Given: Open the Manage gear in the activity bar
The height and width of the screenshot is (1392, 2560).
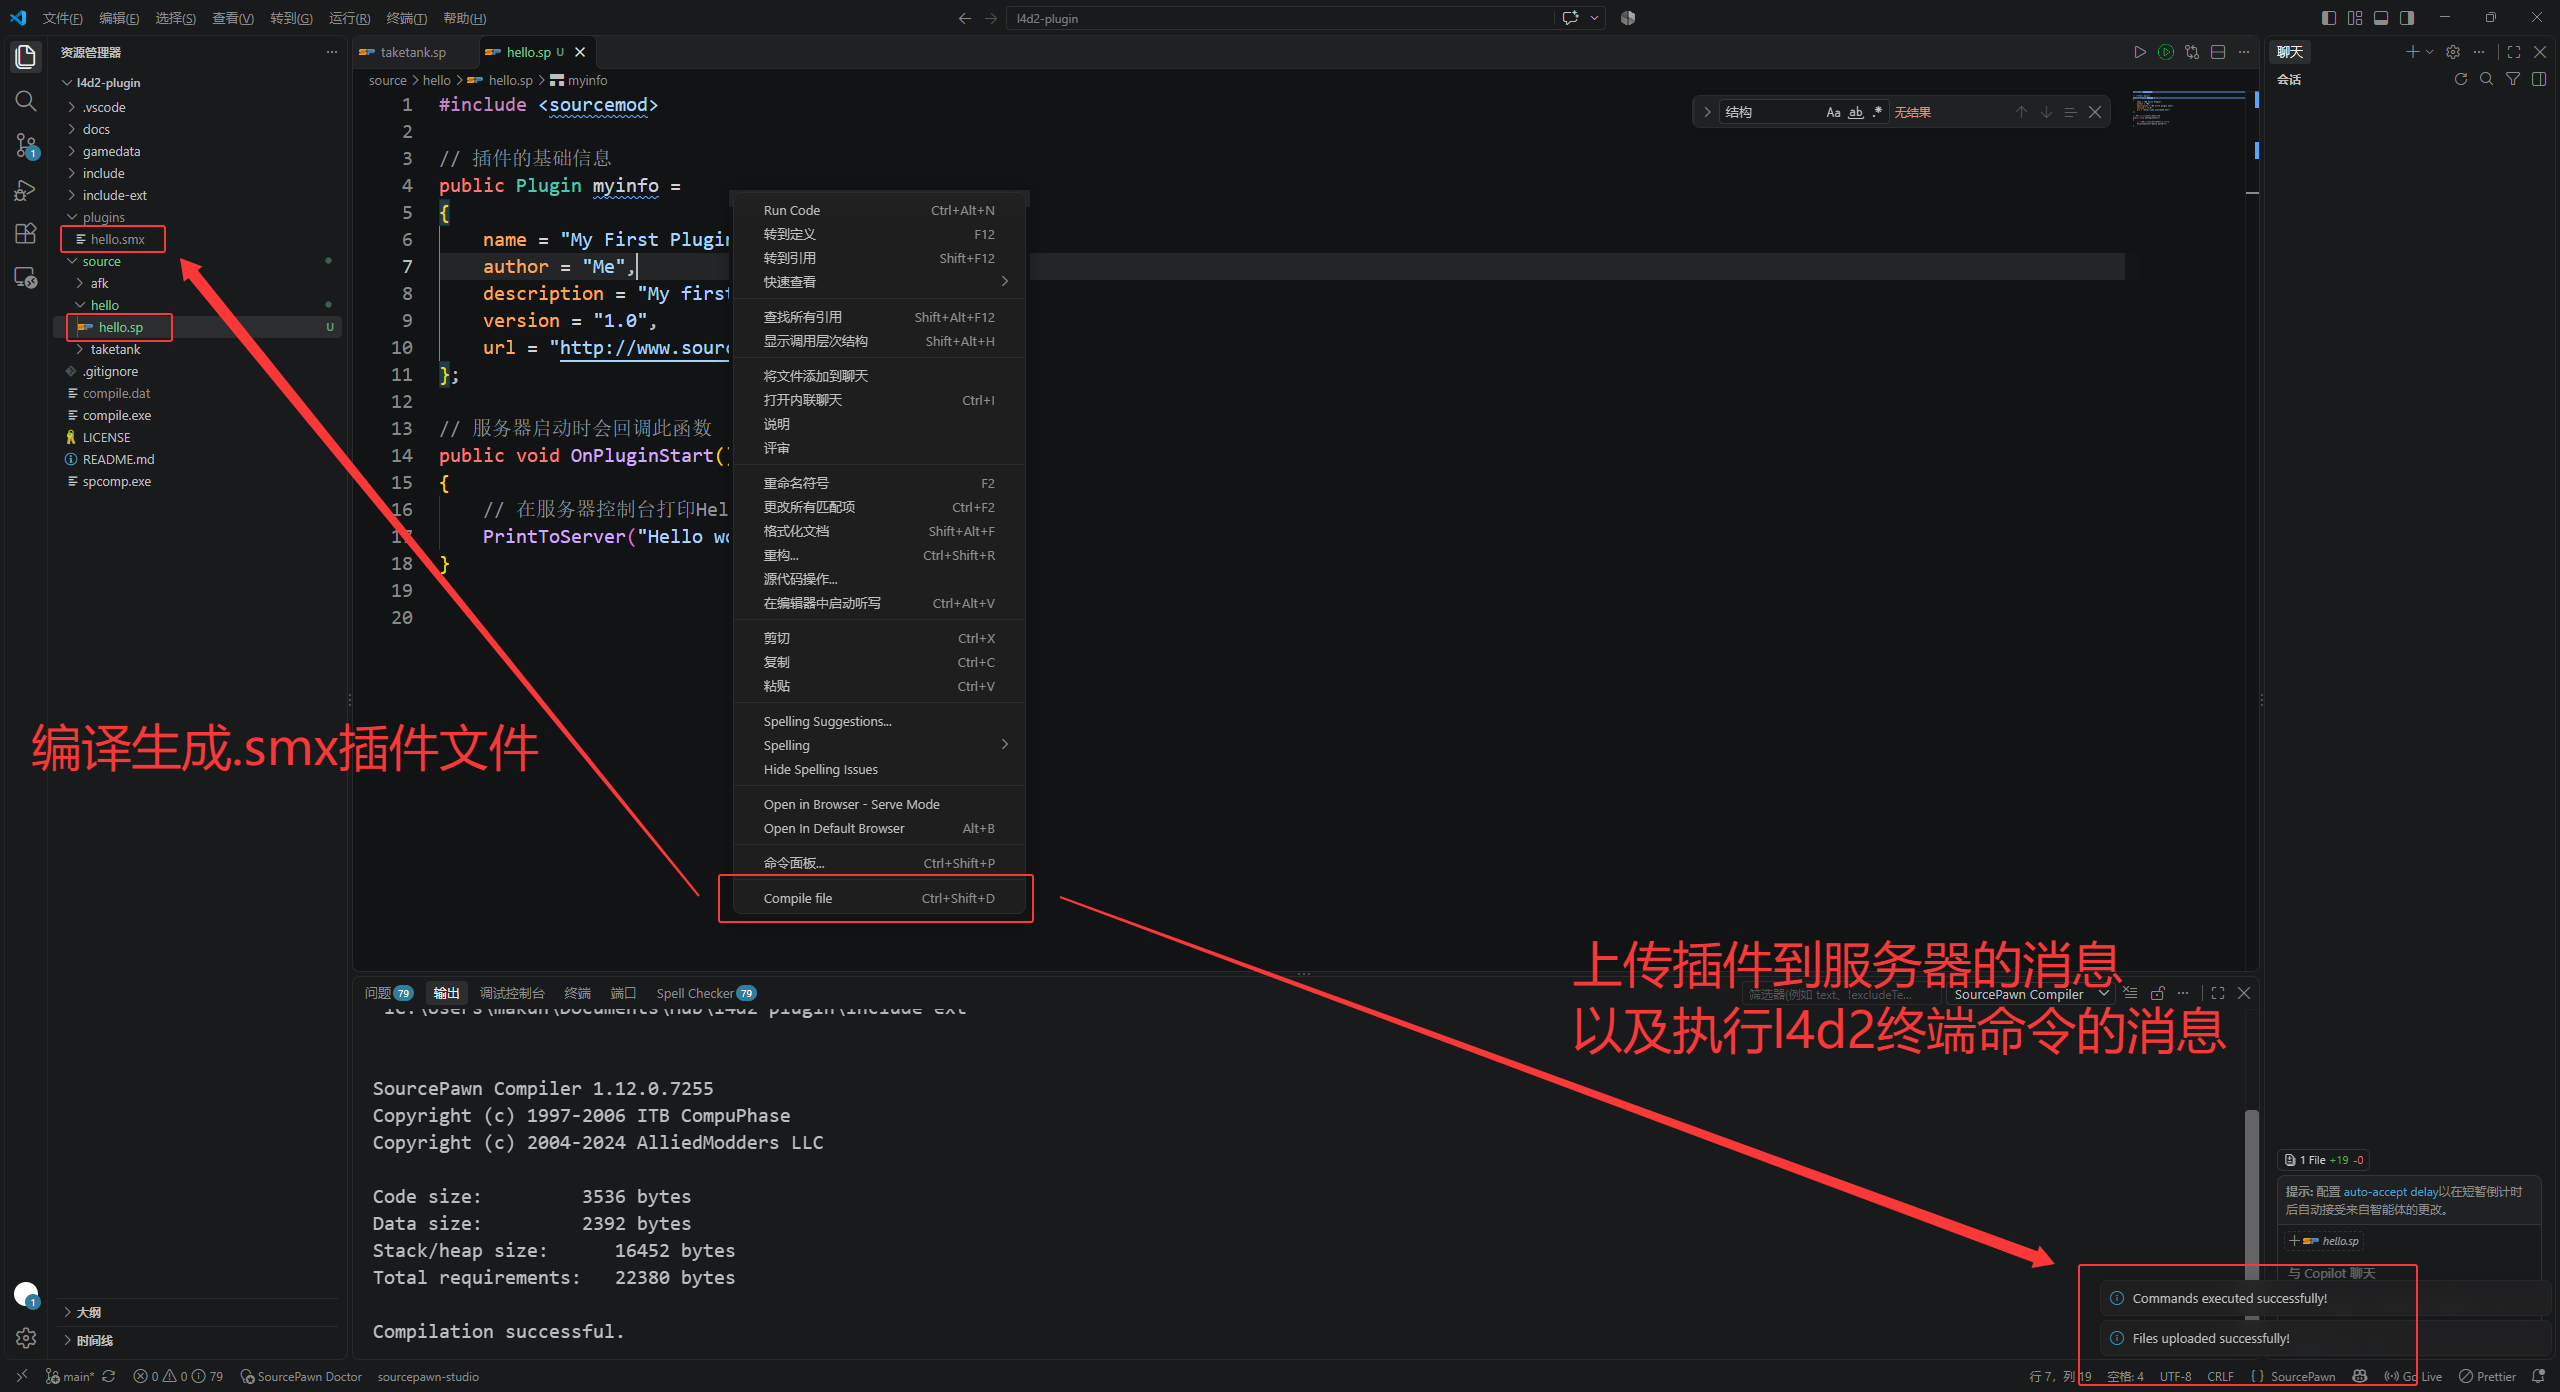Looking at the screenshot, I should coord(26,1338).
